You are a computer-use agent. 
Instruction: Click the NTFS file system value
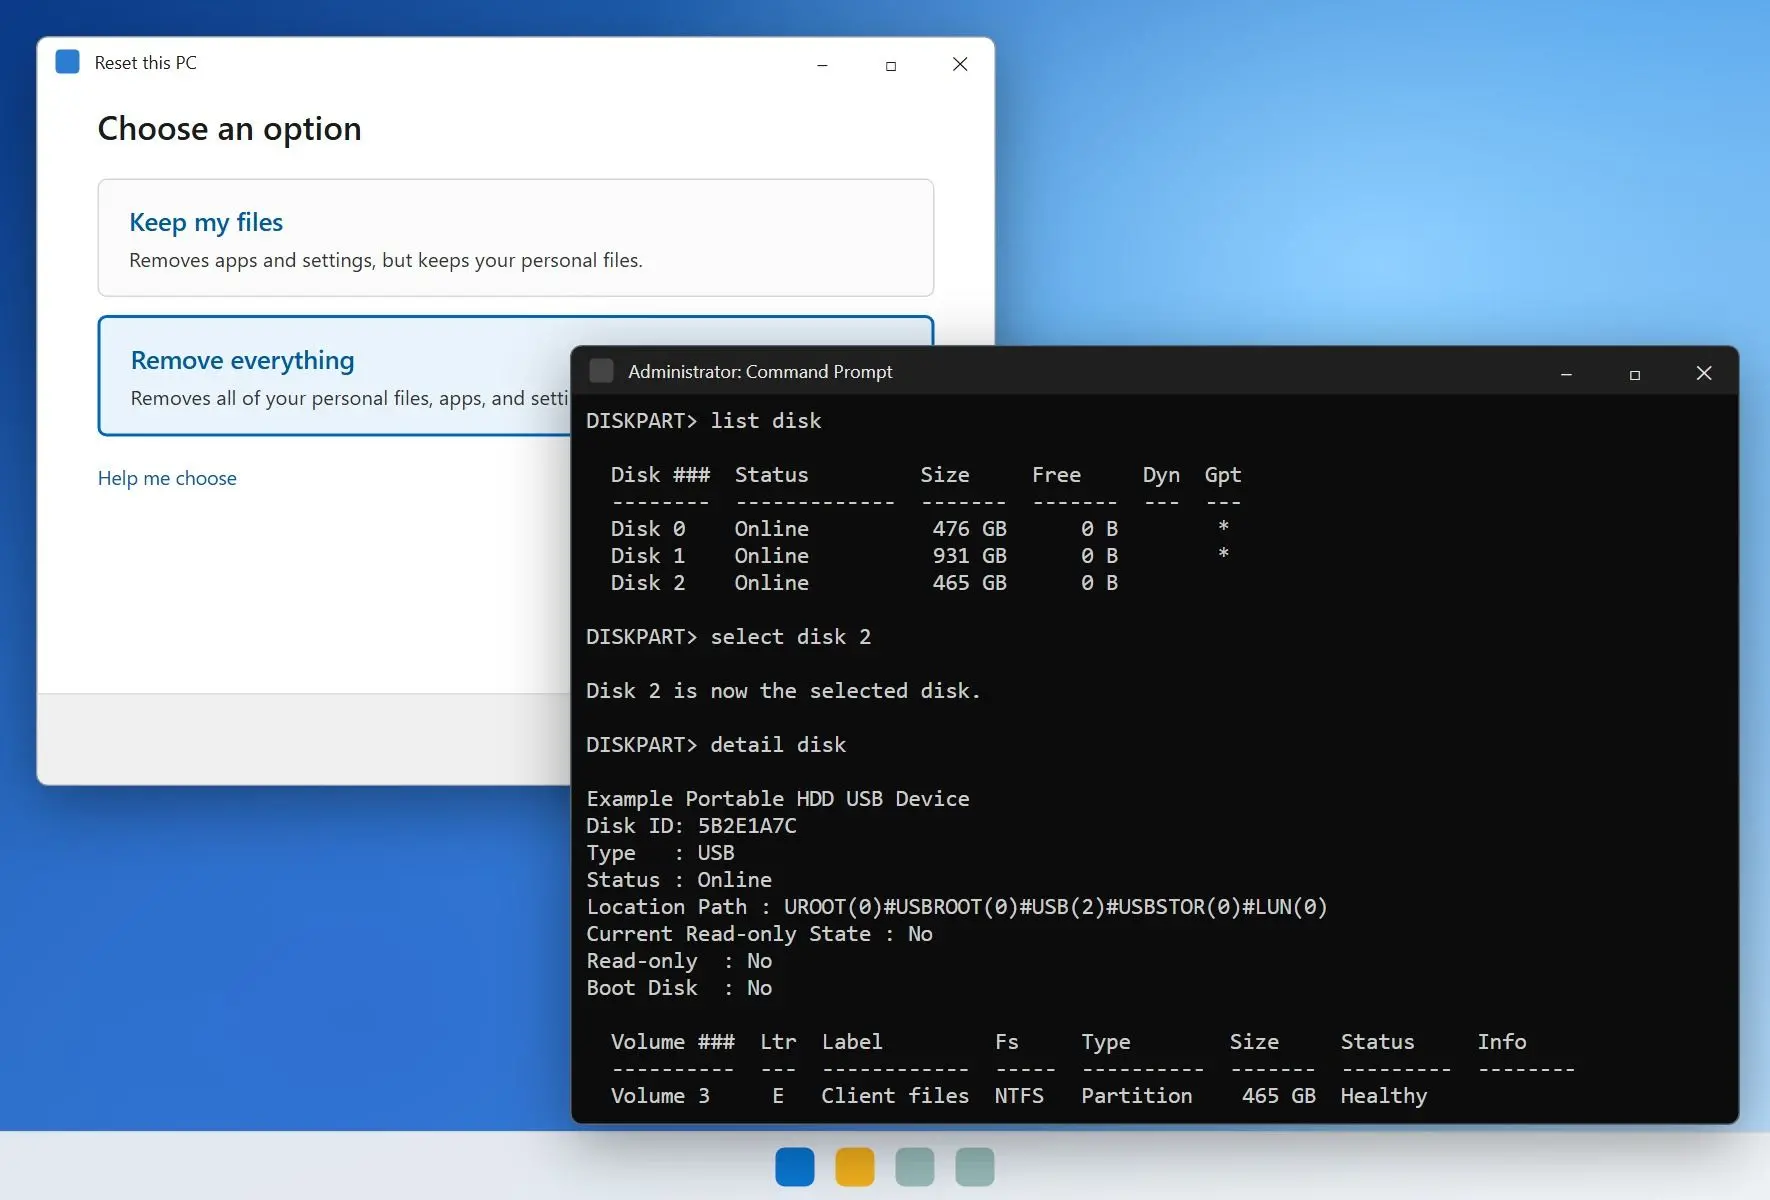[x=1019, y=1096]
